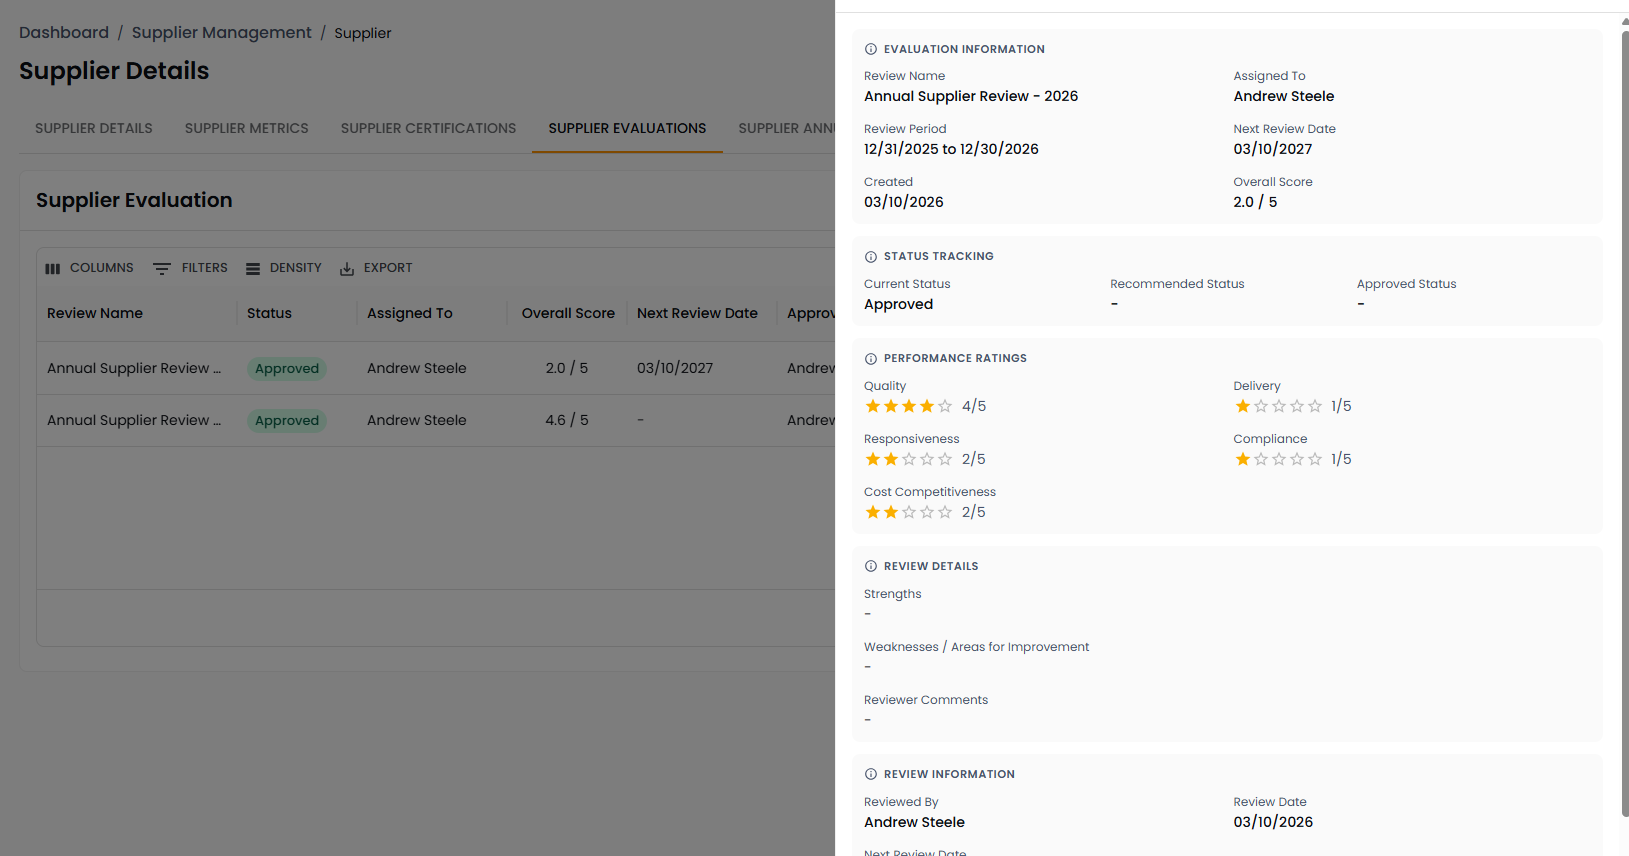
Task: Click info icon beside Review Details
Action: tap(871, 567)
